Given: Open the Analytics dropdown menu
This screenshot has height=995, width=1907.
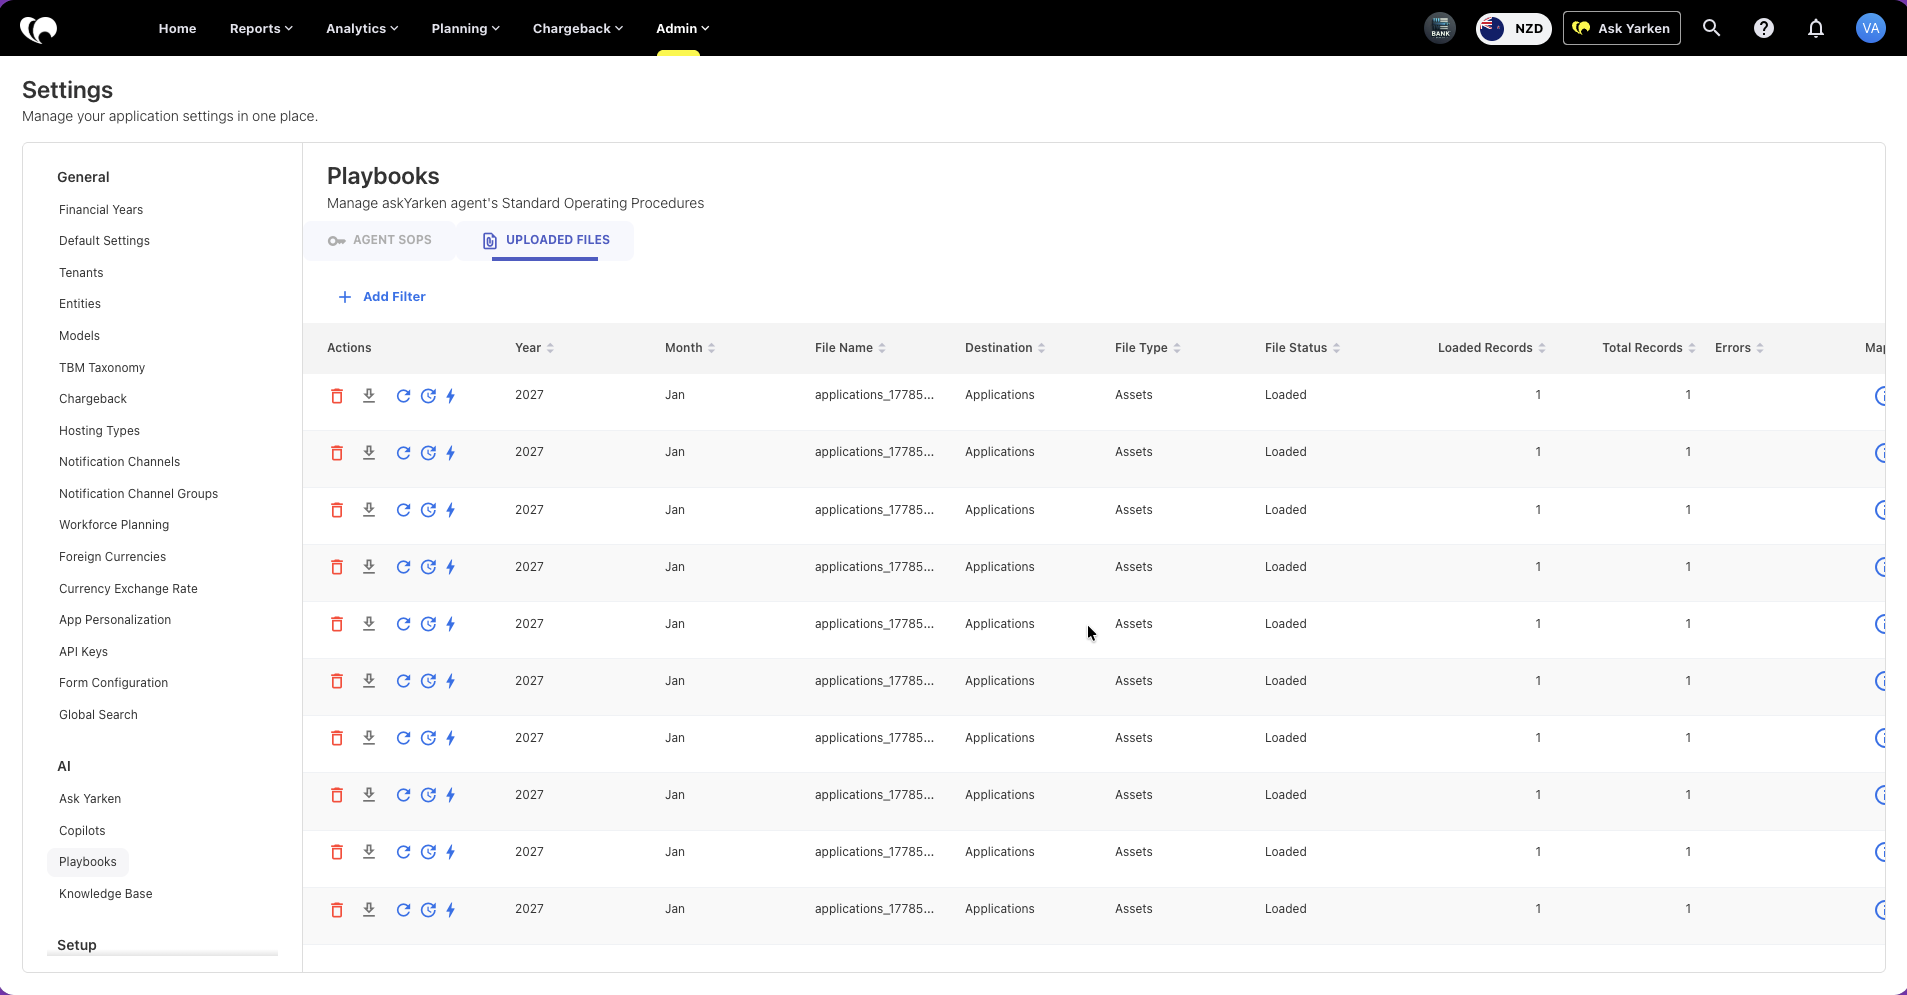Looking at the screenshot, I should point(362,28).
